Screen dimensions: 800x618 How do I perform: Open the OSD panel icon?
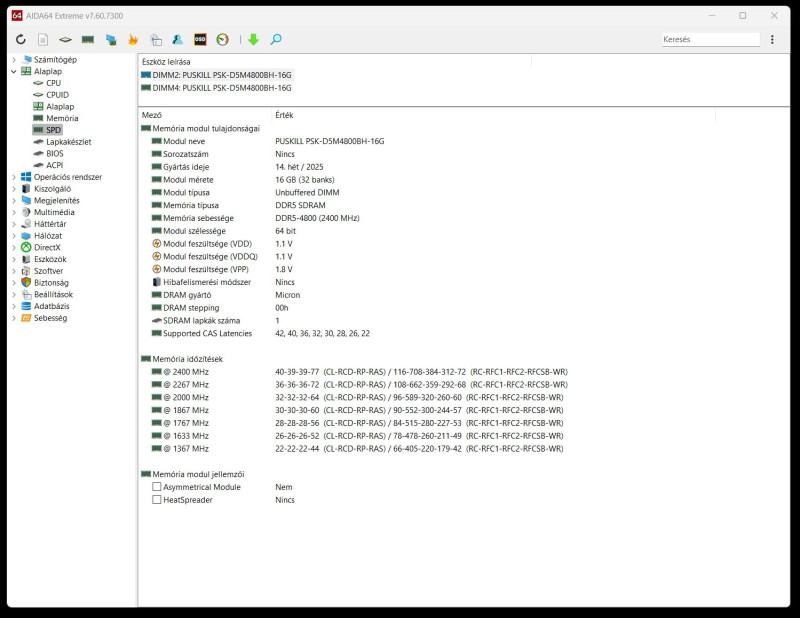(200, 39)
